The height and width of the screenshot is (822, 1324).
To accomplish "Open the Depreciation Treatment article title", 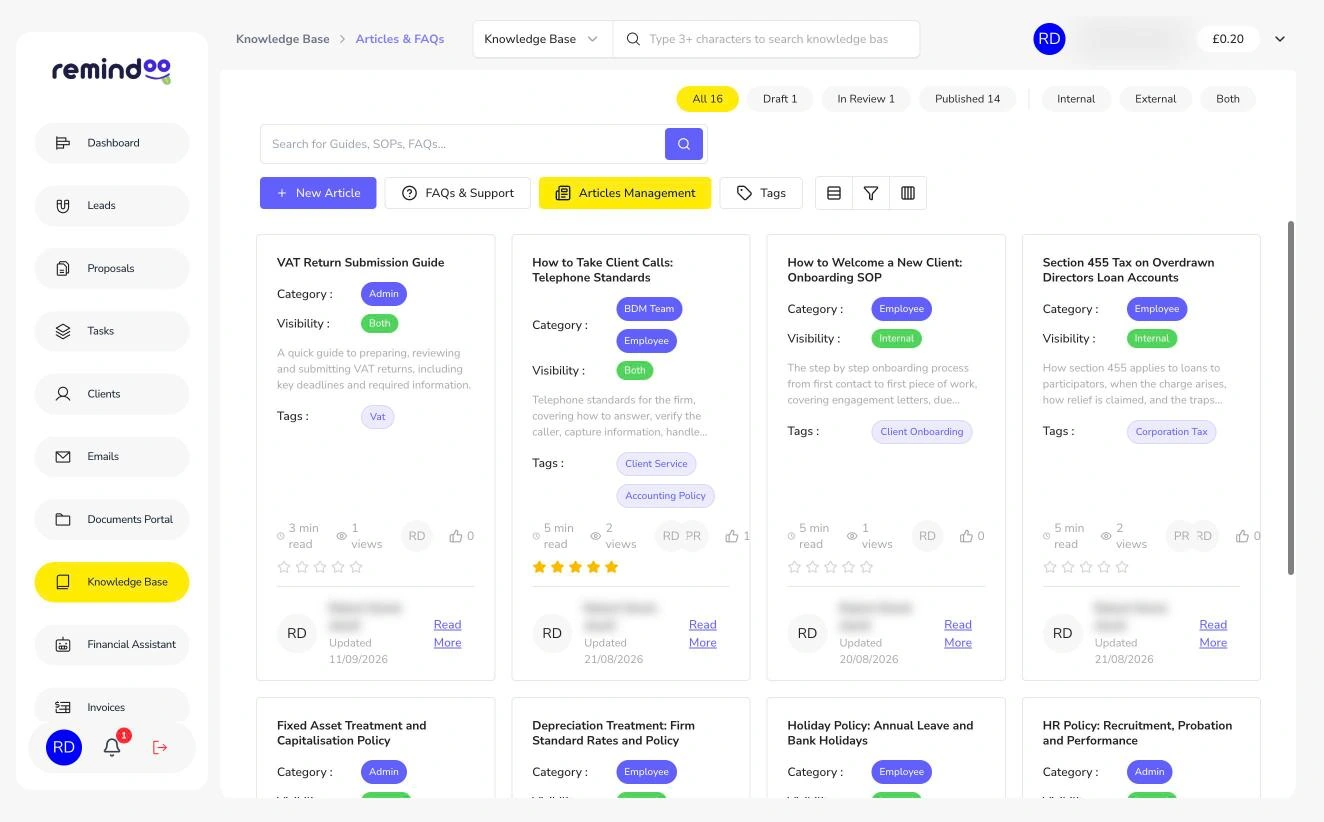I will click(x=613, y=733).
